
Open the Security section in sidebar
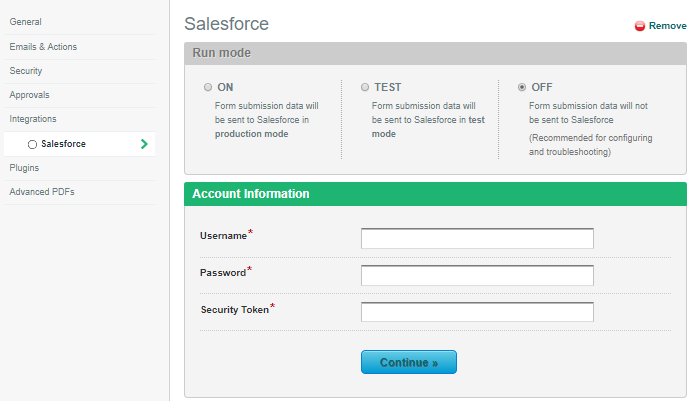point(26,71)
